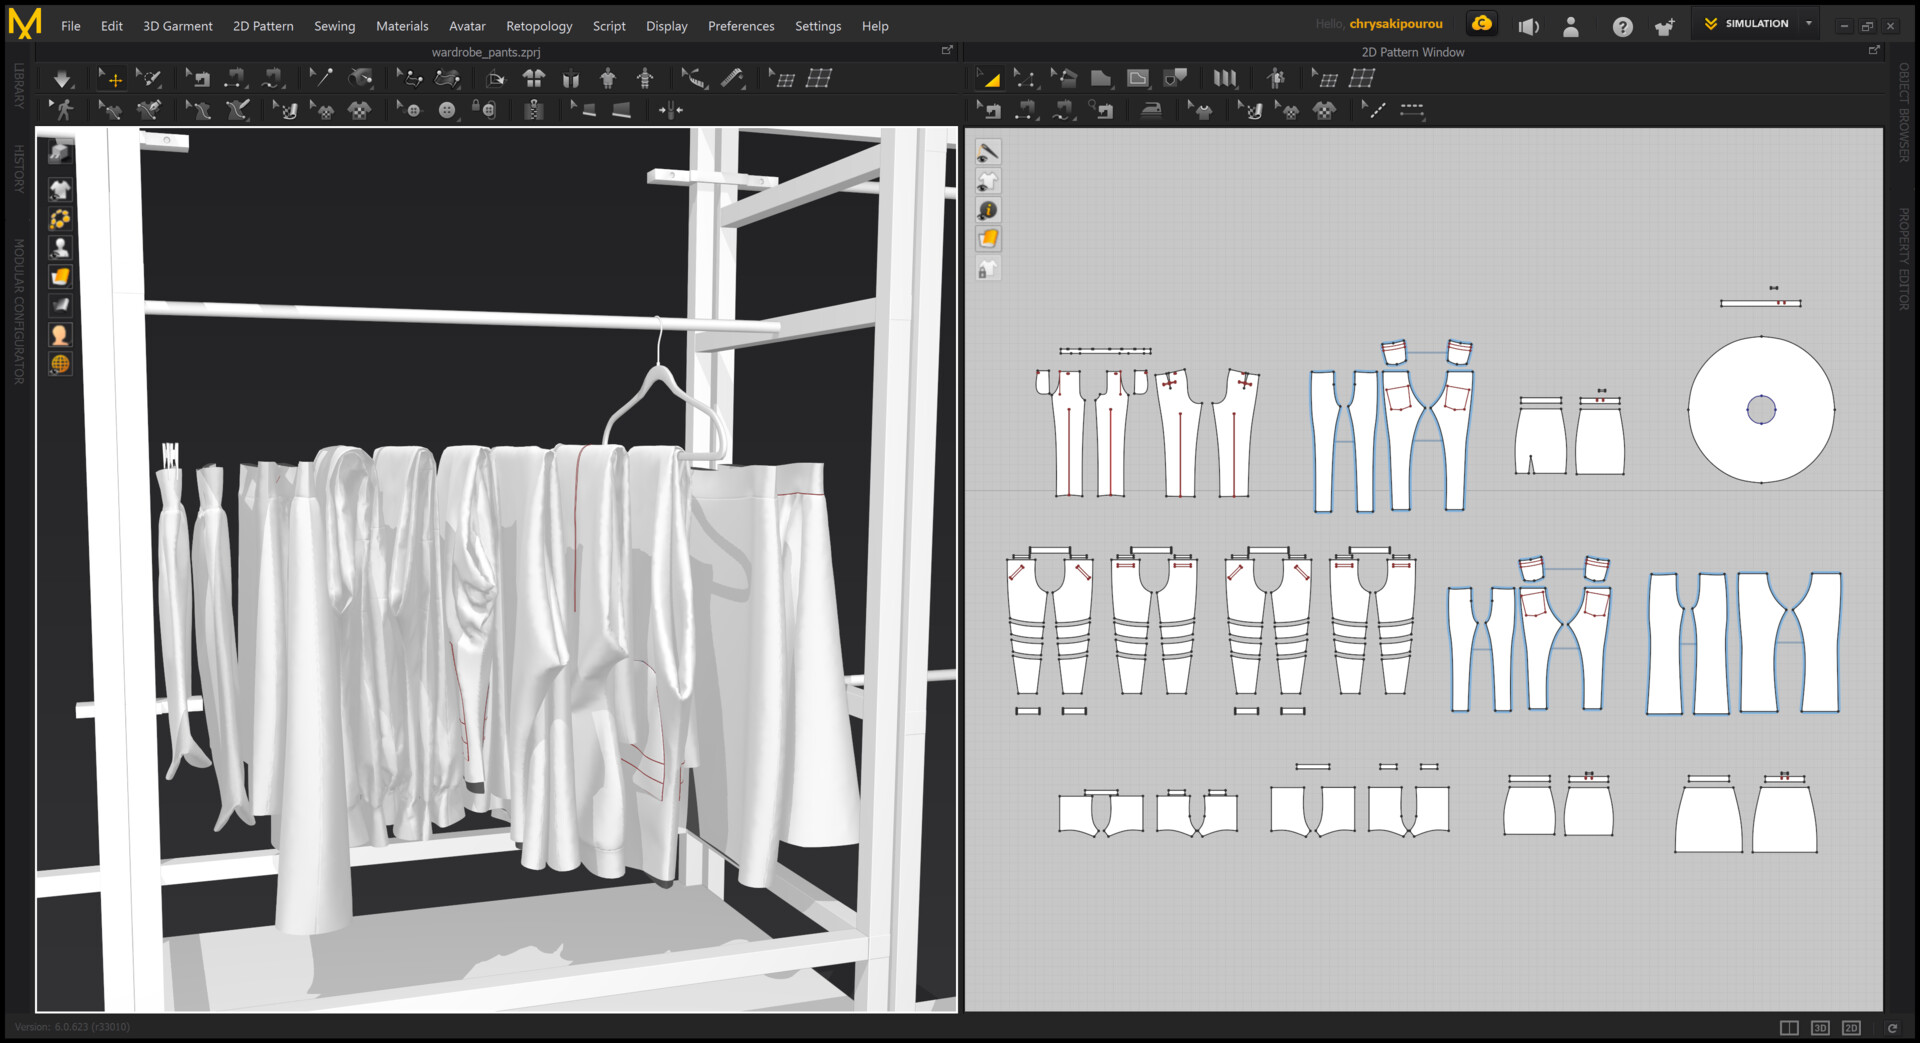Open the Sewing menu
This screenshot has height=1043, width=1920.
(x=334, y=26)
